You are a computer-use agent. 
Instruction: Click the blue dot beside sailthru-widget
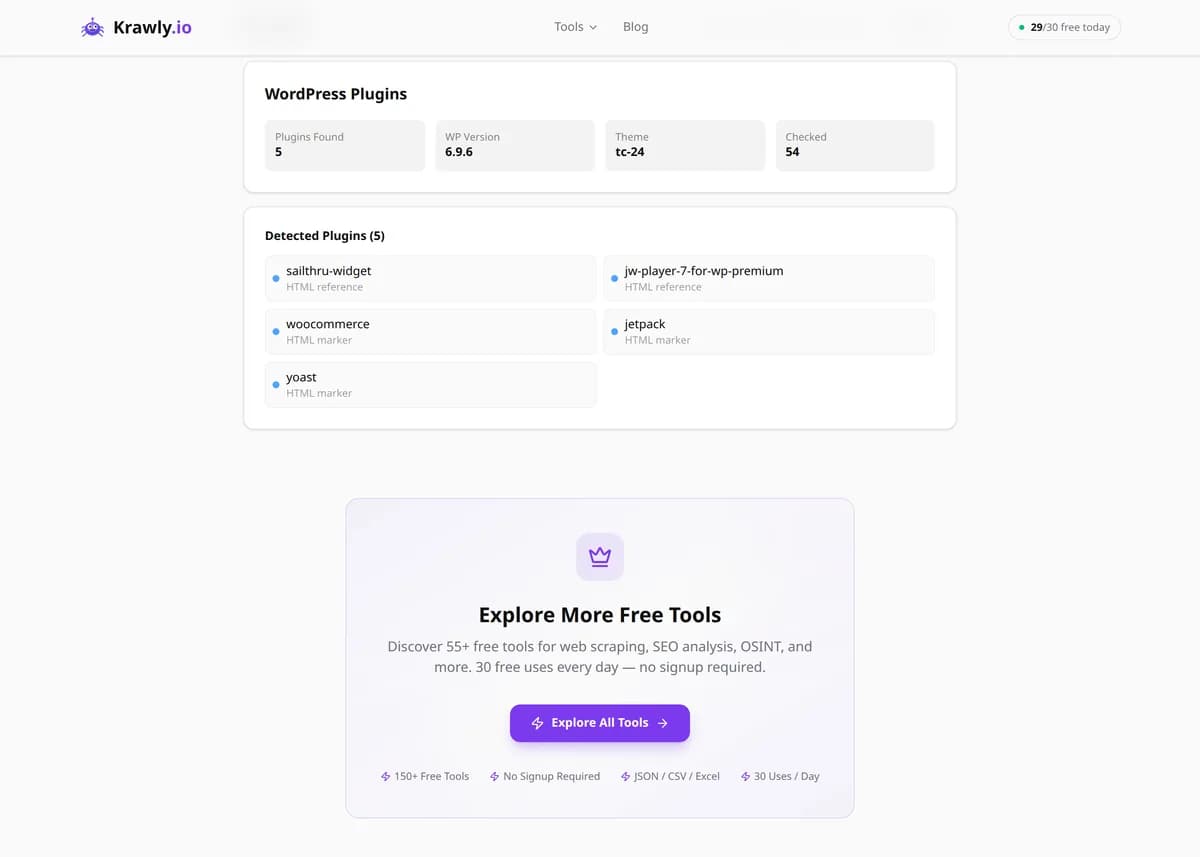276,278
